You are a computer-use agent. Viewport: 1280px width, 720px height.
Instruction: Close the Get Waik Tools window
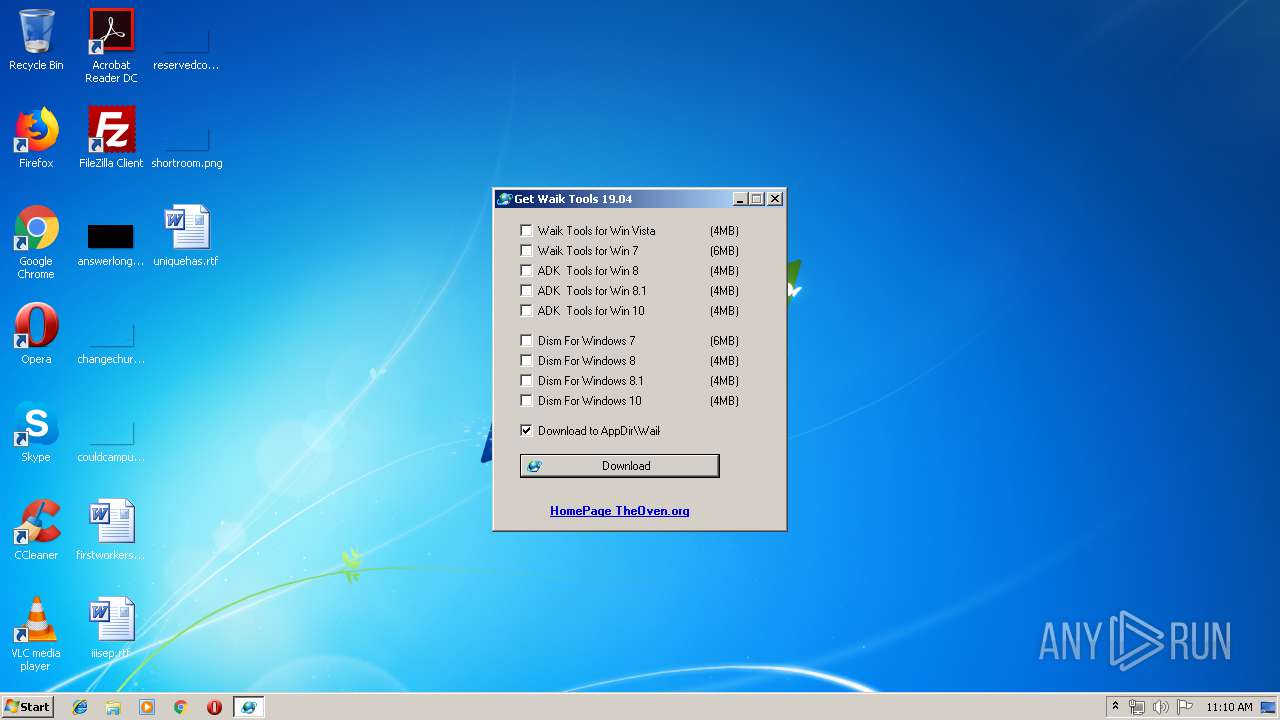pos(775,199)
